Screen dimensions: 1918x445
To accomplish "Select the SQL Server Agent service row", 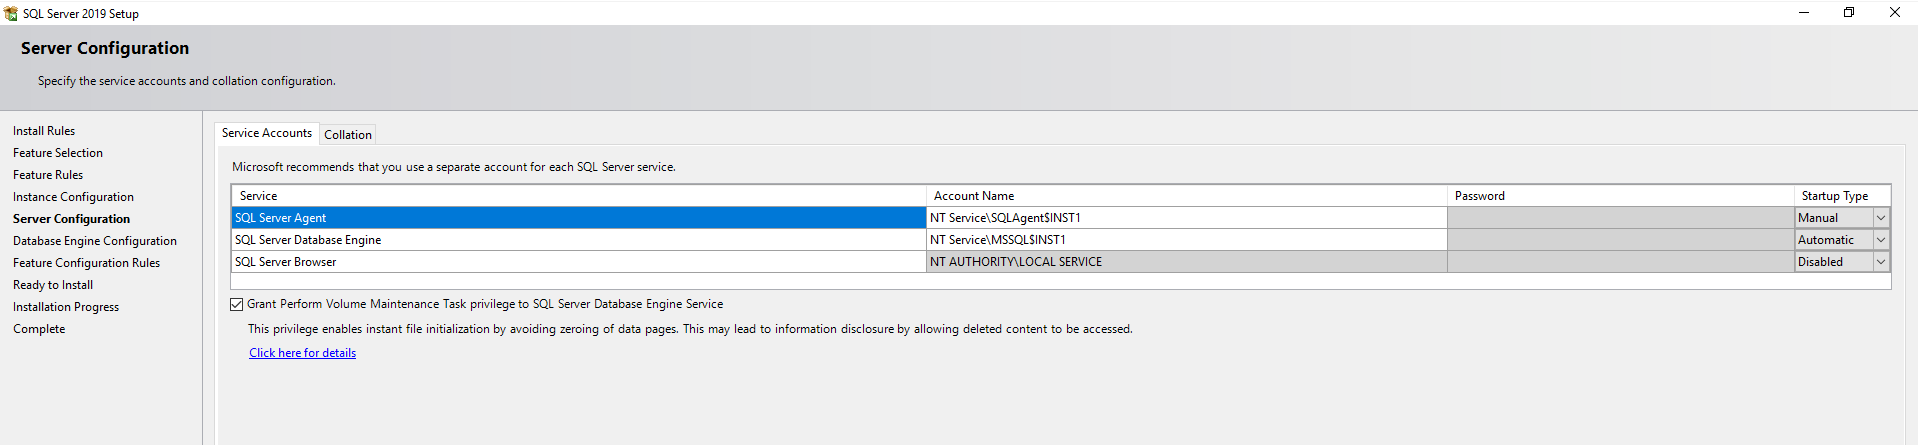I will 578,218.
